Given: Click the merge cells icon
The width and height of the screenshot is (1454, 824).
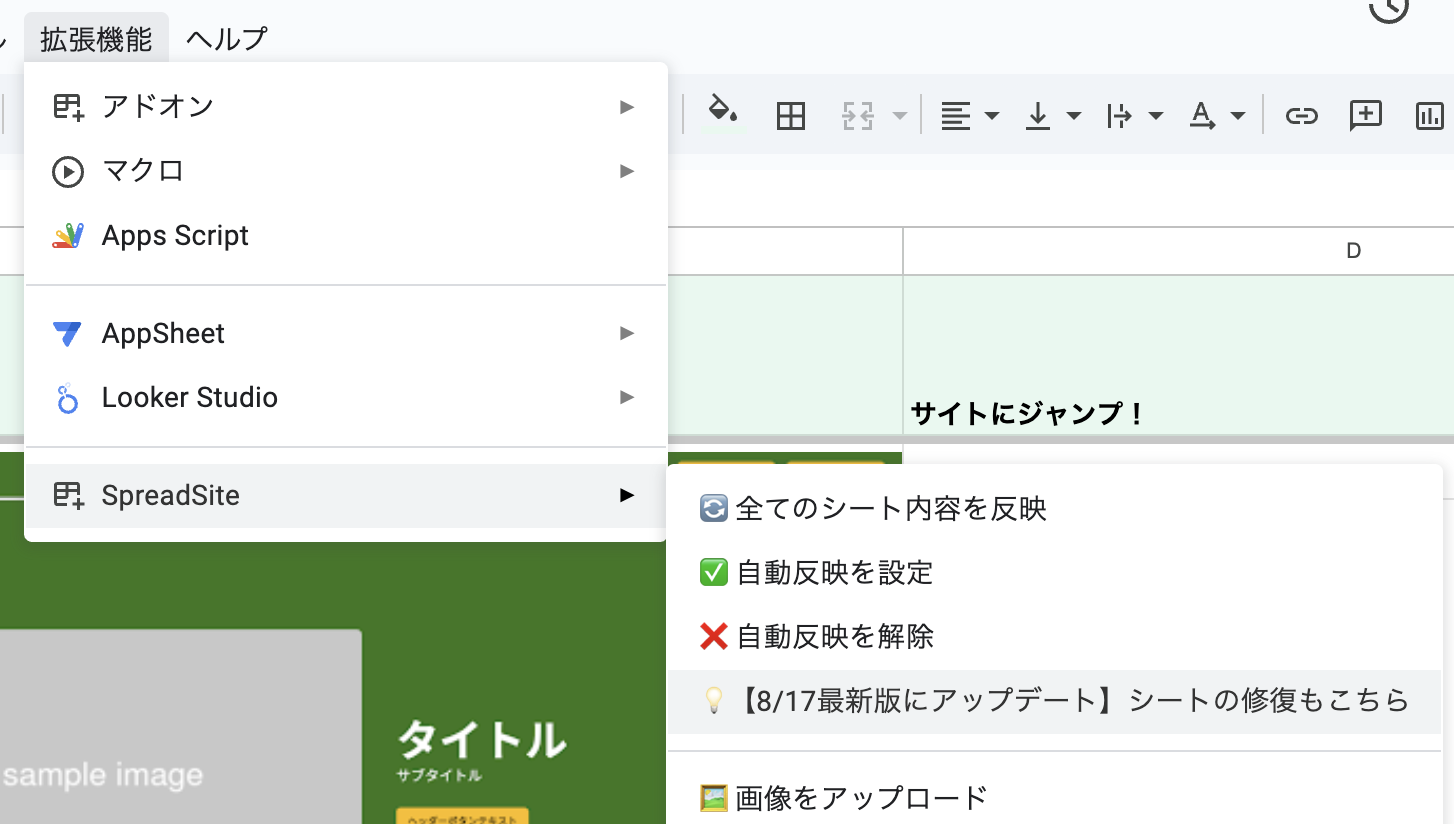Looking at the screenshot, I should click(858, 116).
